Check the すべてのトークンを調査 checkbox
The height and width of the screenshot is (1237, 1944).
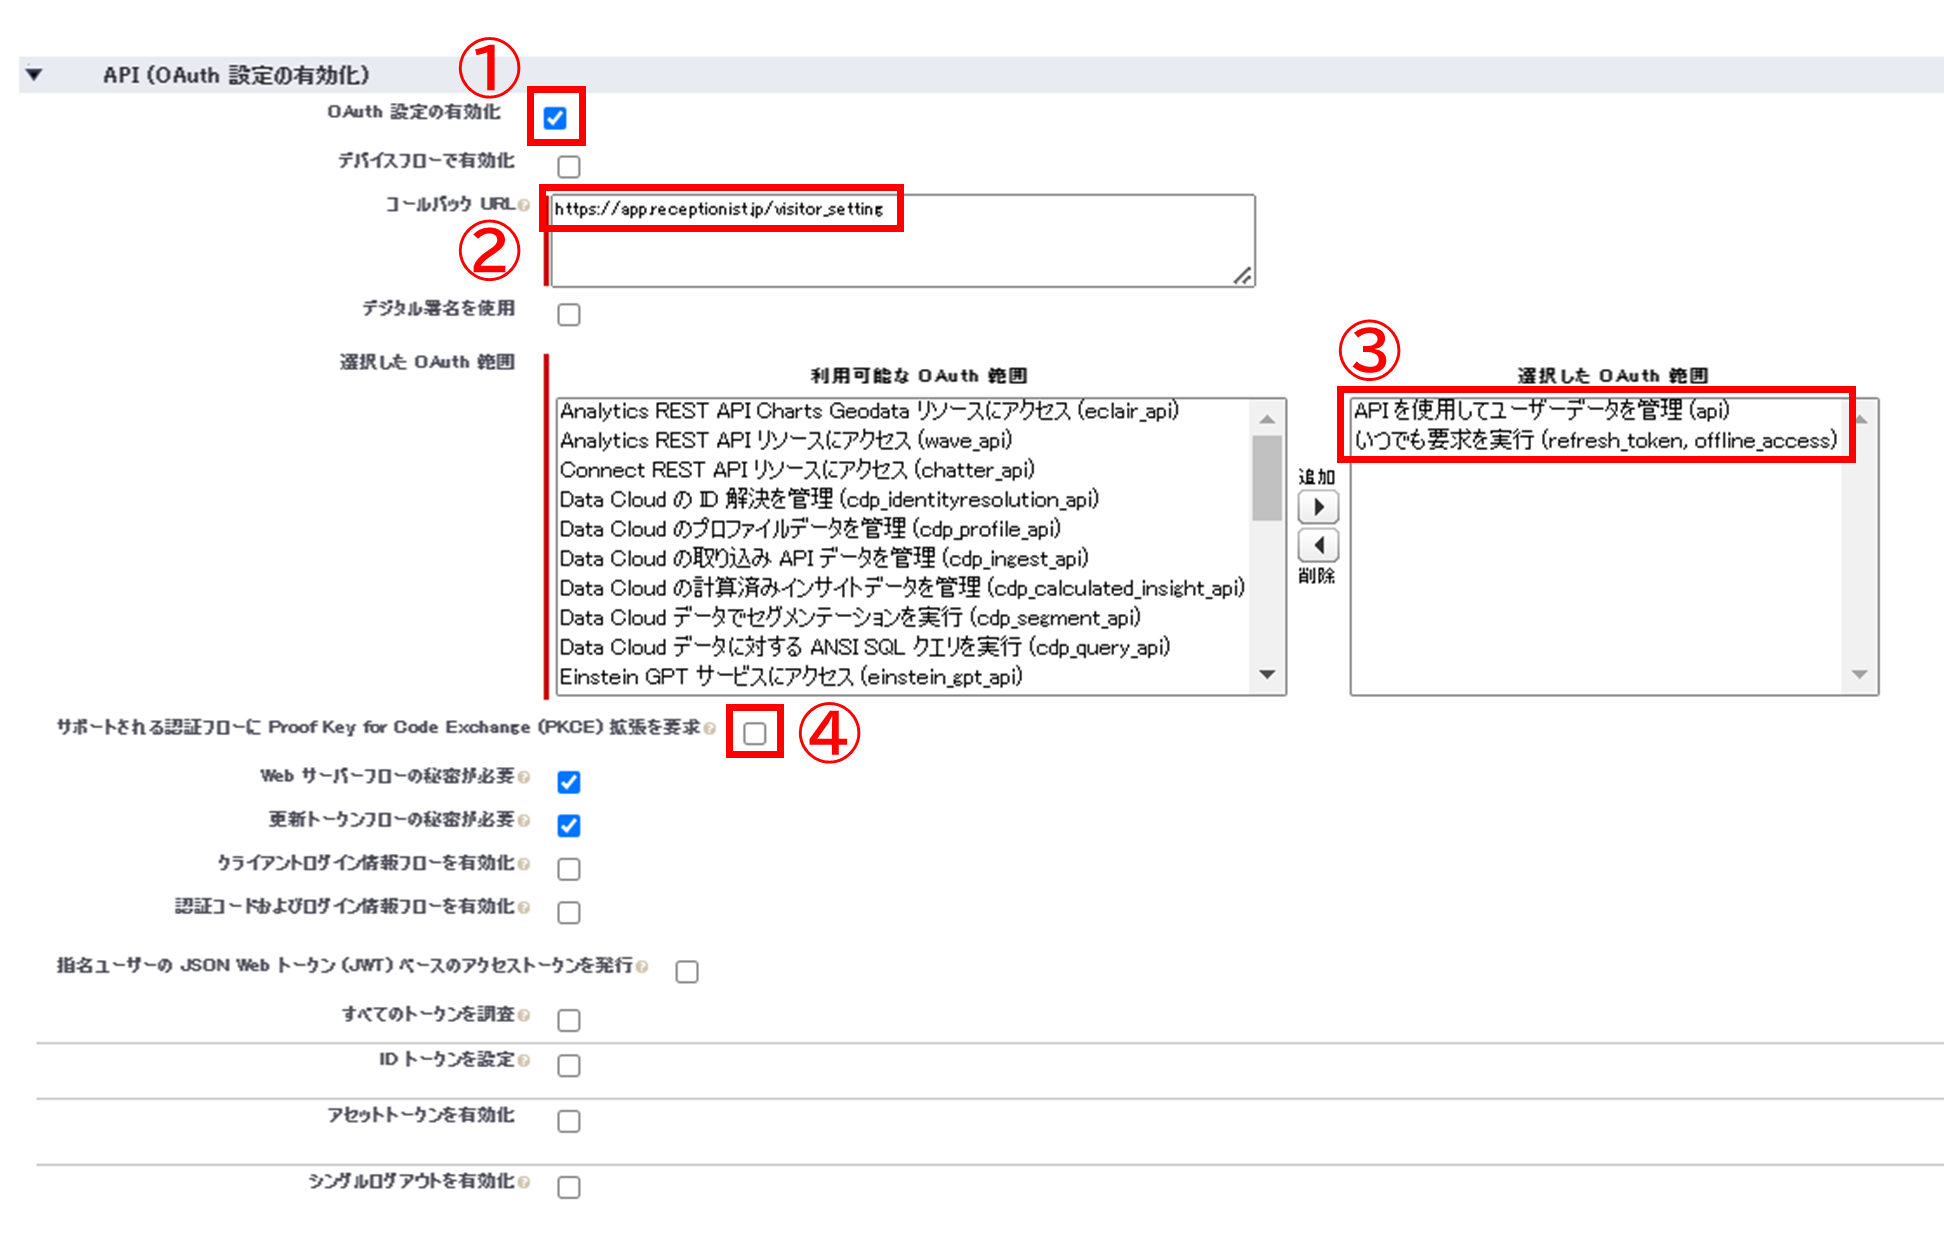pos(569,1020)
